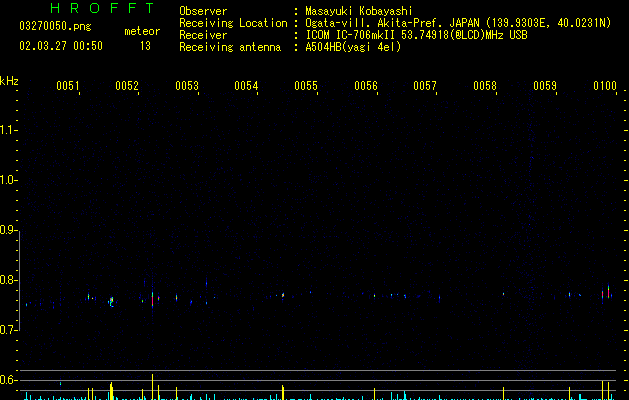Screen dimensions: 629x400
Task: Click antenna value A504HB(yagi 4el)
Action: click(353, 47)
